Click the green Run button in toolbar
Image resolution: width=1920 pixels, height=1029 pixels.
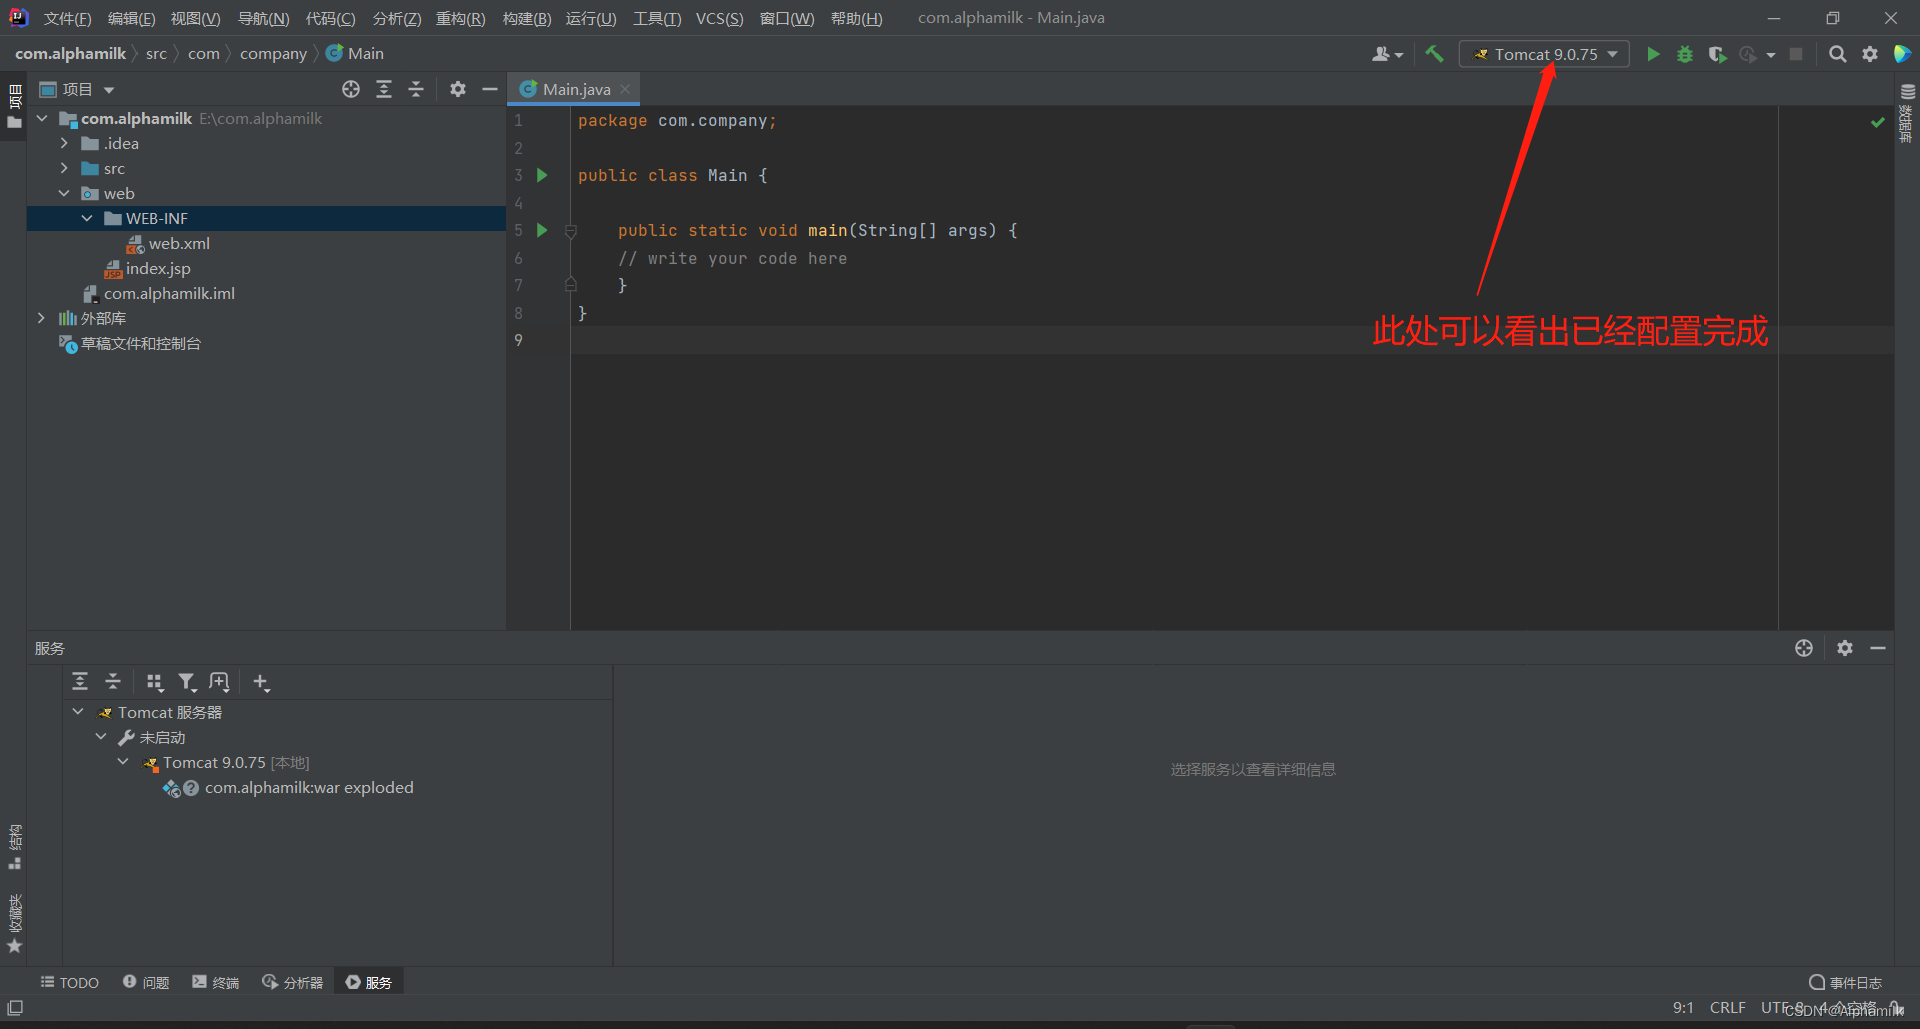click(x=1653, y=54)
